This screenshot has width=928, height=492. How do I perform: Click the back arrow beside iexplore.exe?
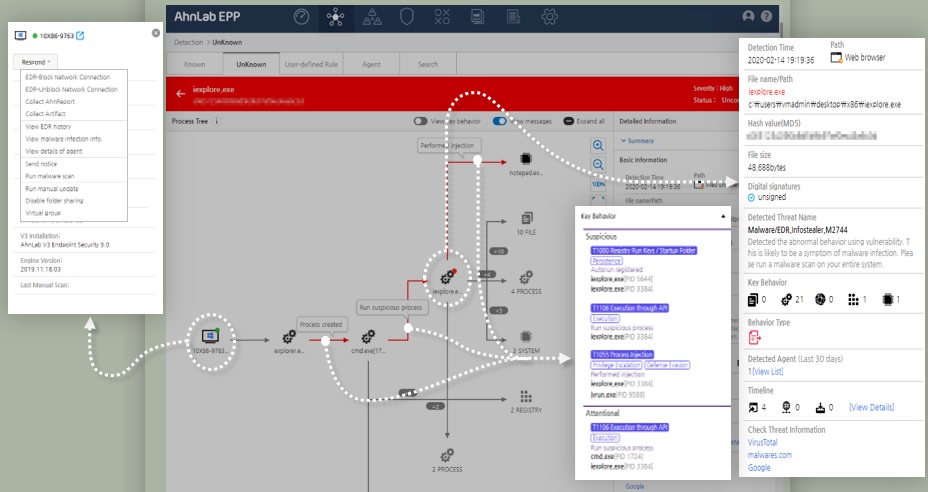coord(181,94)
